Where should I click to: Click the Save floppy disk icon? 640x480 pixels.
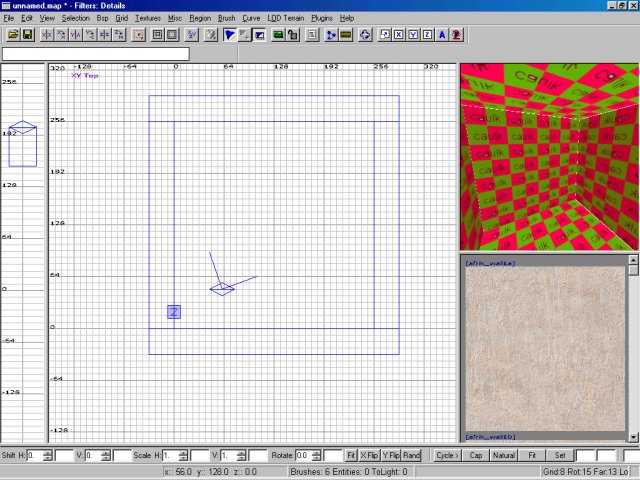[27, 34]
